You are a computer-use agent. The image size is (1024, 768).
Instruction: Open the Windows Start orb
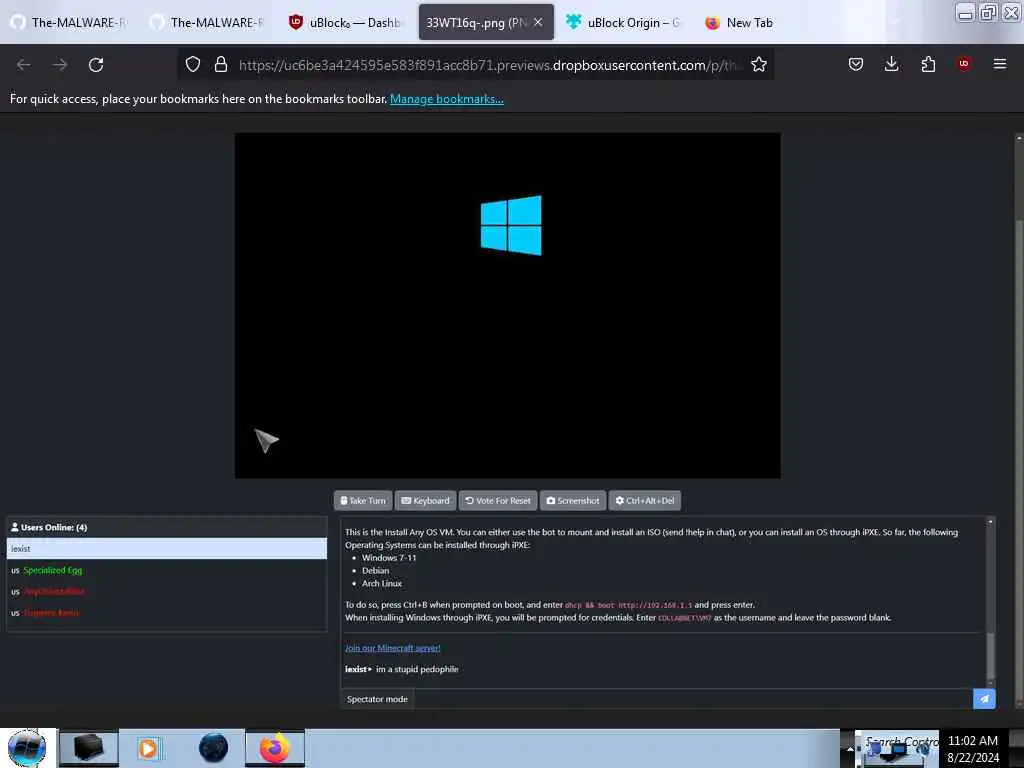click(x=27, y=748)
